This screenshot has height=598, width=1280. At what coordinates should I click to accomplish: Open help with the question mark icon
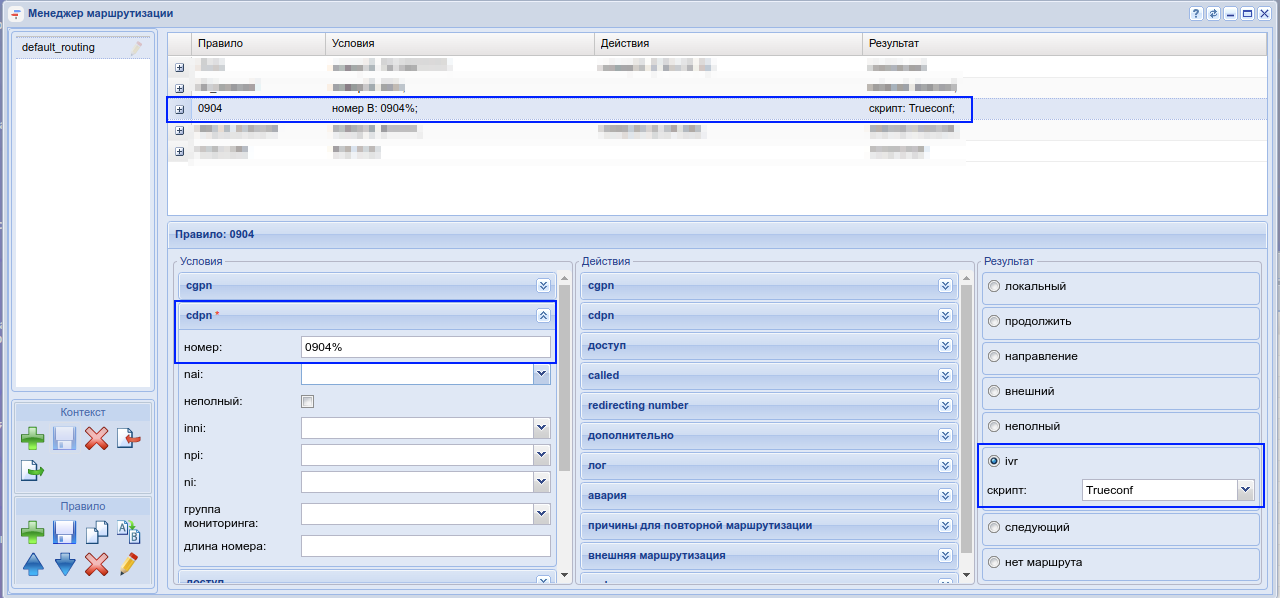(x=1196, y=14)
